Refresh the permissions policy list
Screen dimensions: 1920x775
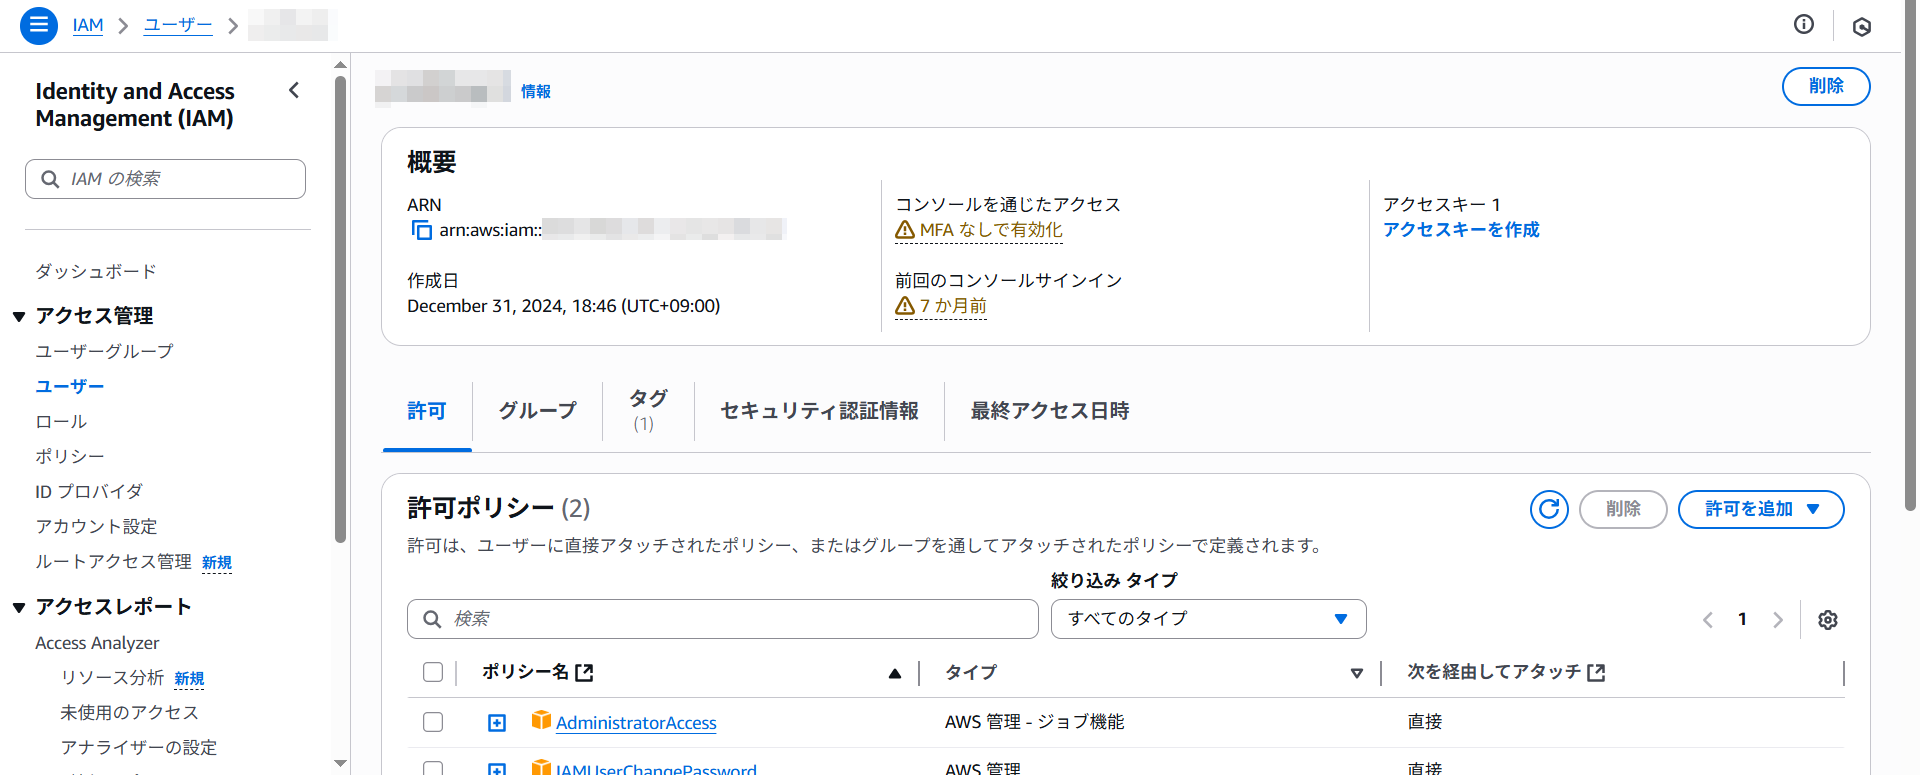coord(1548,509)
